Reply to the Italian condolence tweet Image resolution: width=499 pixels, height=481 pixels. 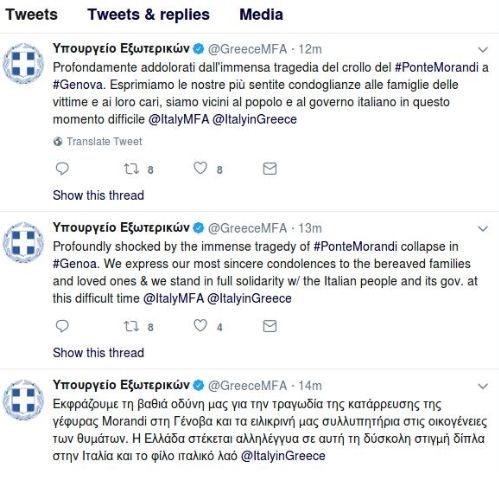click(62, 169)
